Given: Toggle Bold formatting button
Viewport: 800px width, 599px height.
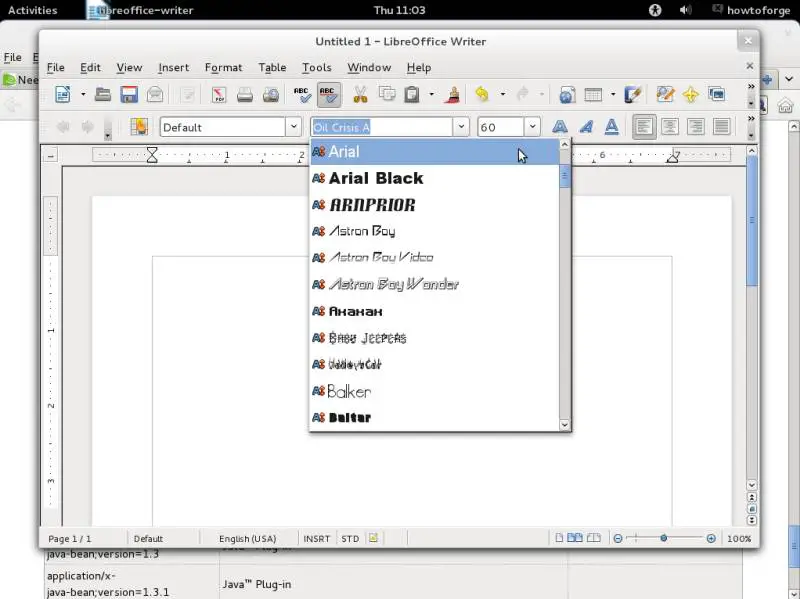Looking at the screenshot, I should tap(560, 127).
